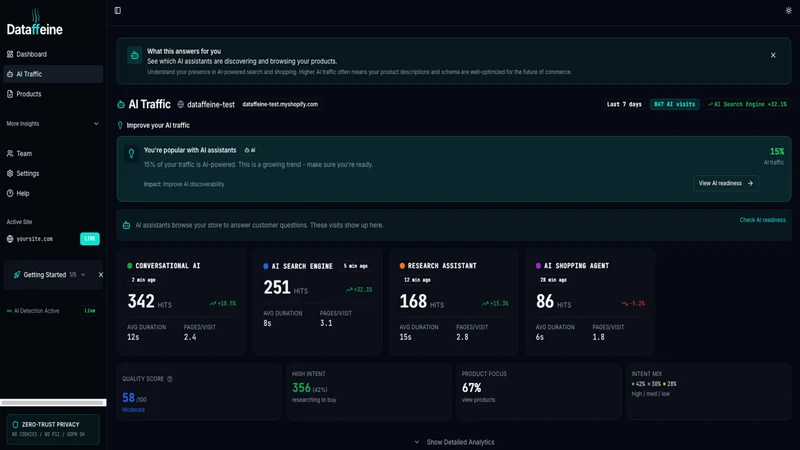Switch theme with the sun icon
This screenshot has height=450, width=800.
(x=788, y=10)
